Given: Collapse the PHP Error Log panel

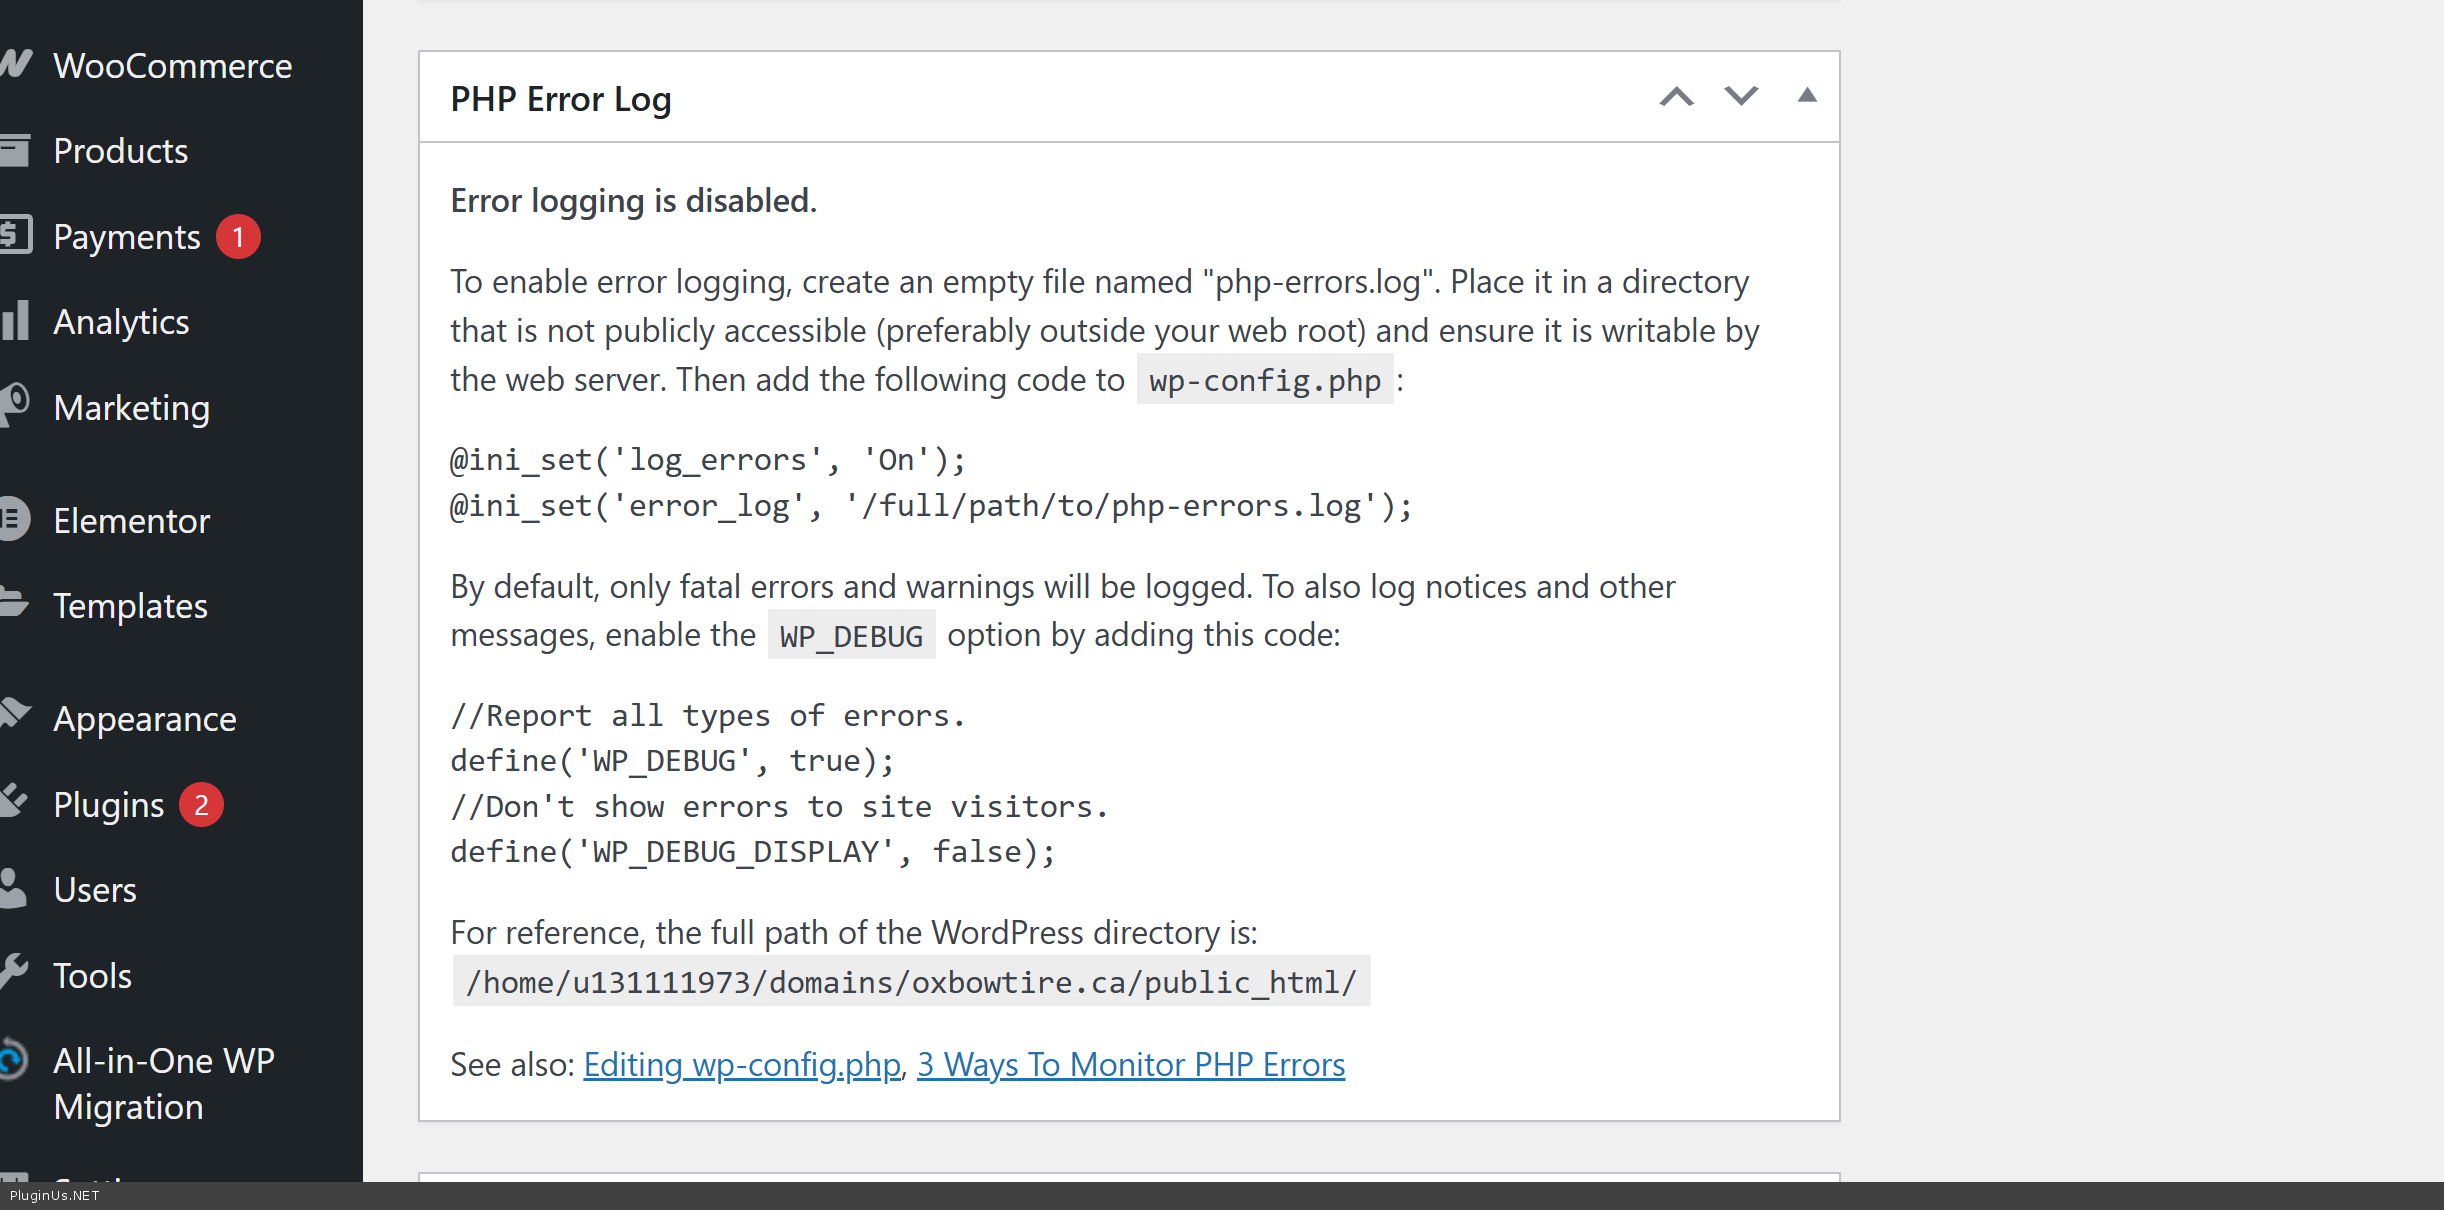Looking at the screenshot, I should [x=1807, y=96].
